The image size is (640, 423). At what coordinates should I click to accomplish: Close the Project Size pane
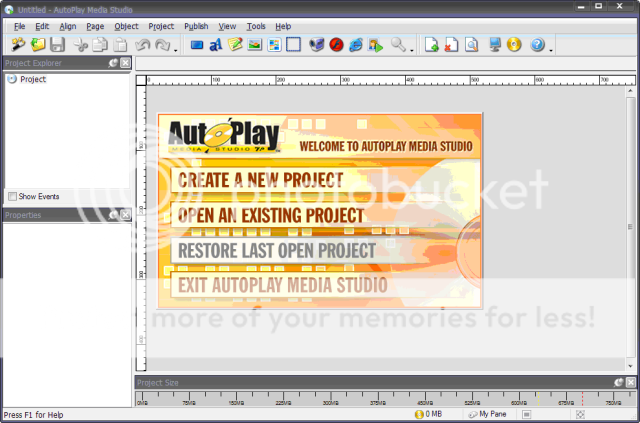(631, 383)
